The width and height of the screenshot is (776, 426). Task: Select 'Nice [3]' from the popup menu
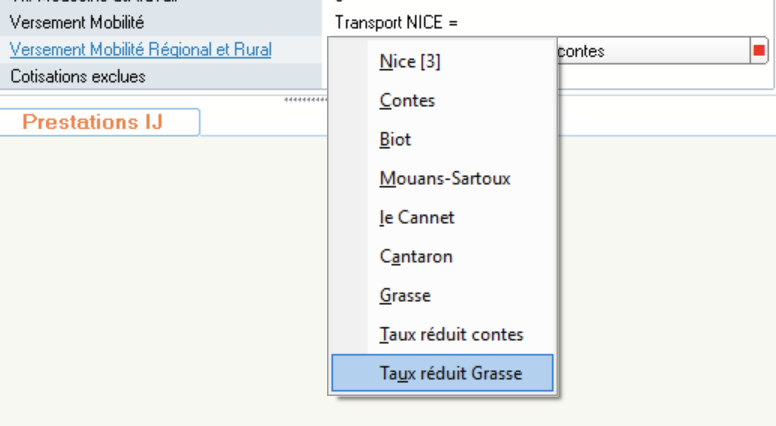tap(410, 62)
